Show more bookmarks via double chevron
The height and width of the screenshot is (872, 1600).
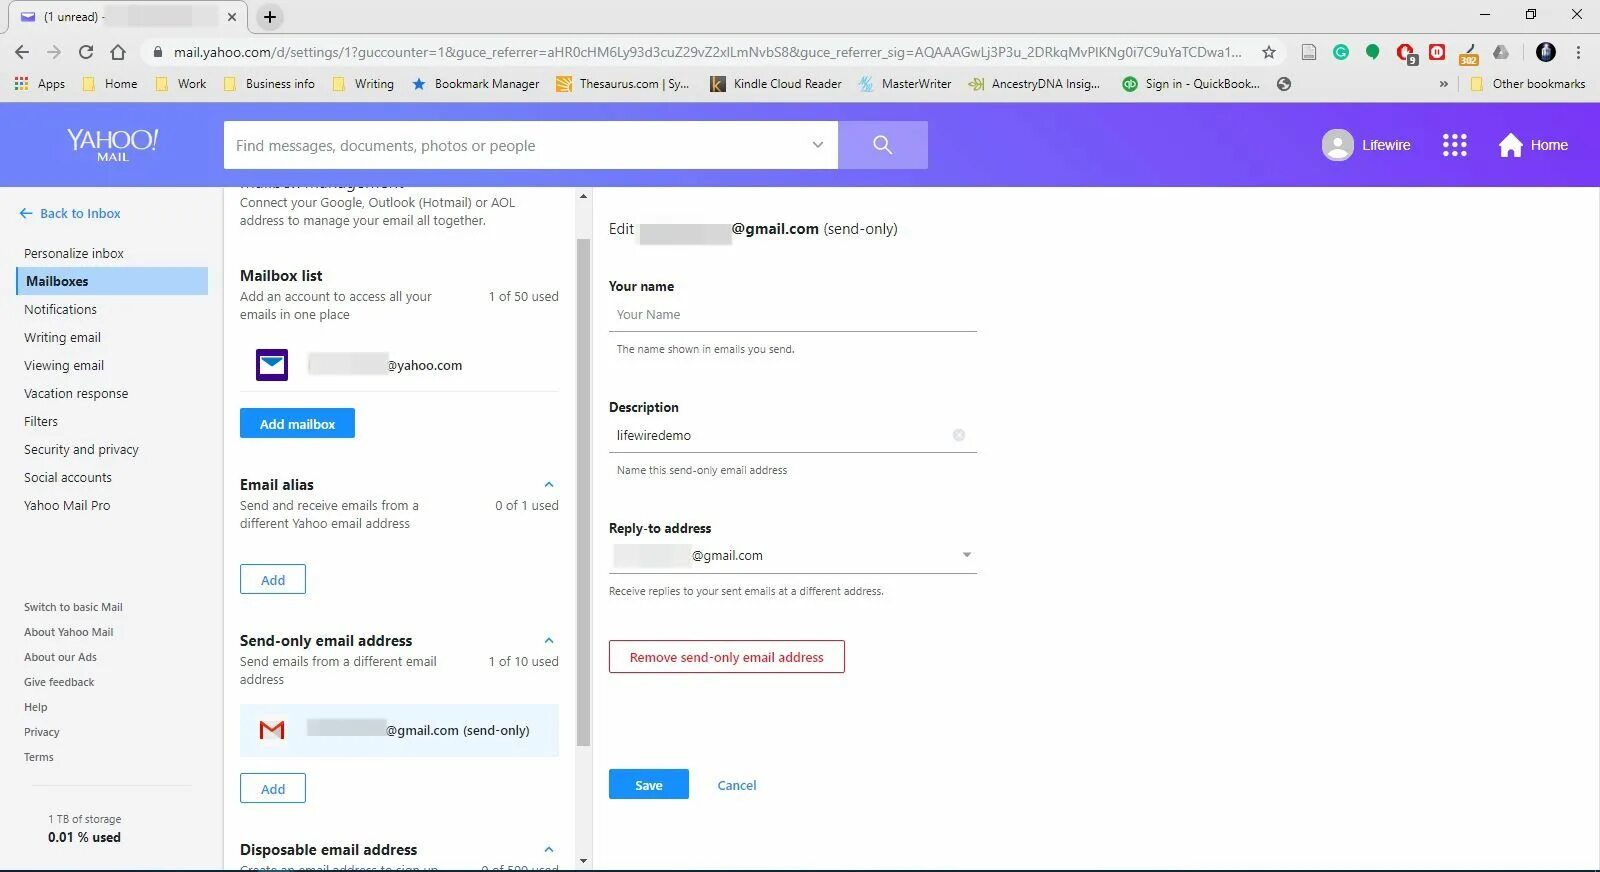pyautogui.click(x=1443, y=84)
